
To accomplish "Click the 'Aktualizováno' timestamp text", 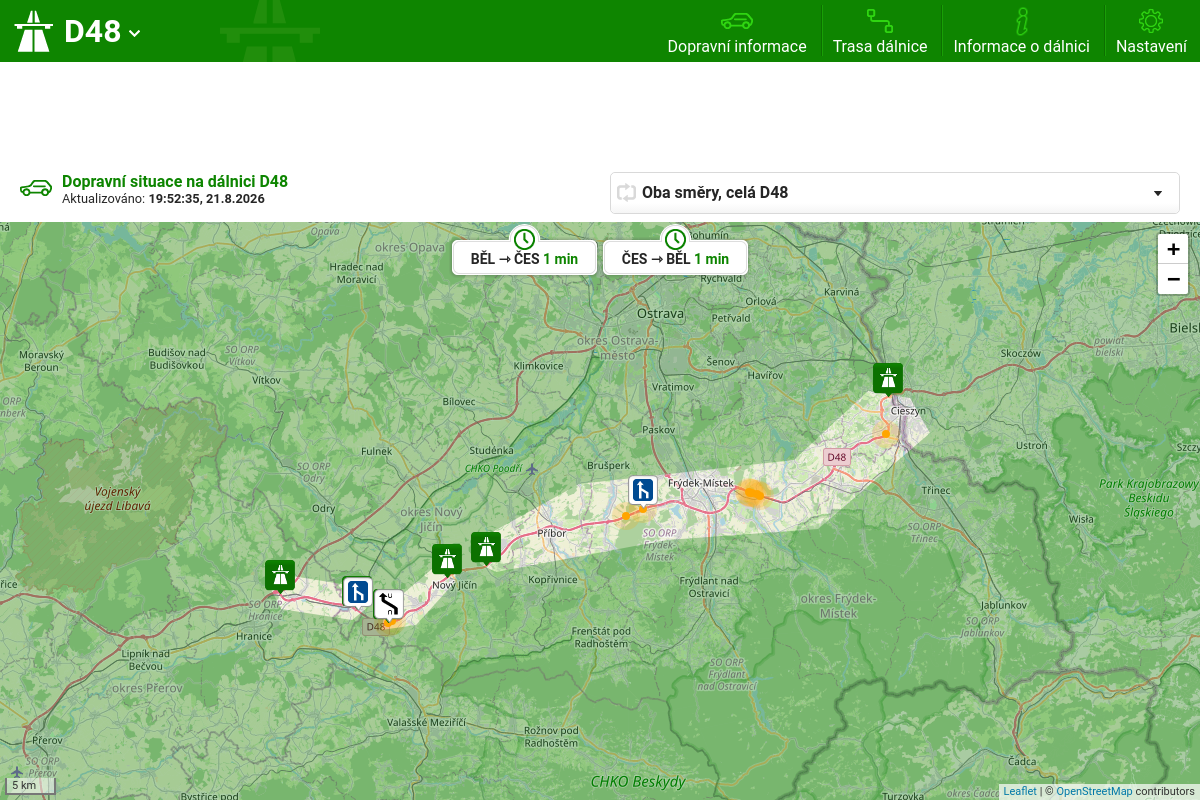I will 163,199.
